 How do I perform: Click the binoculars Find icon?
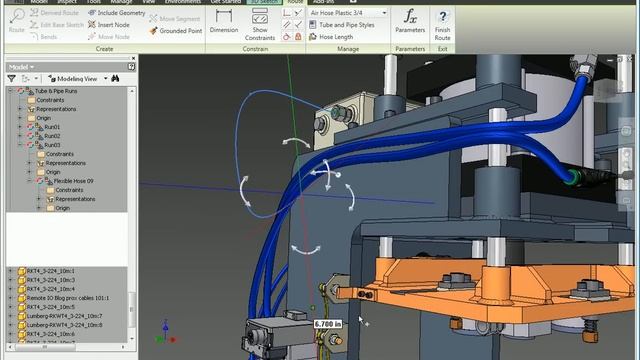click(115, 78)
